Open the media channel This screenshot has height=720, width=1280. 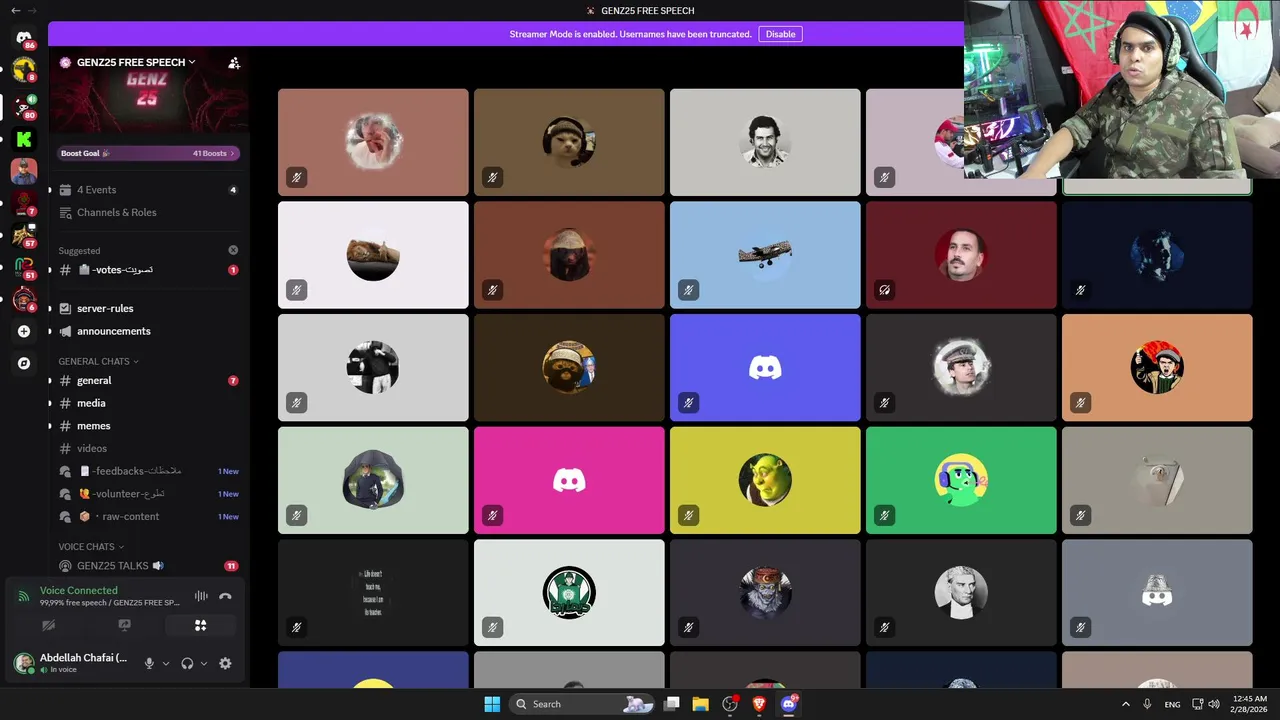[x=148, y=403]
